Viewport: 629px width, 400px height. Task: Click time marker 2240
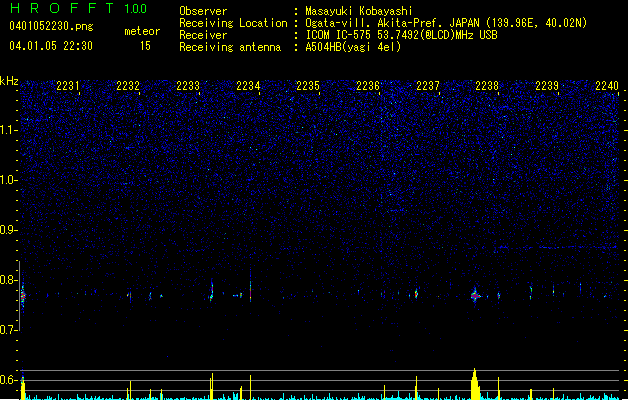tap(607, 86)
